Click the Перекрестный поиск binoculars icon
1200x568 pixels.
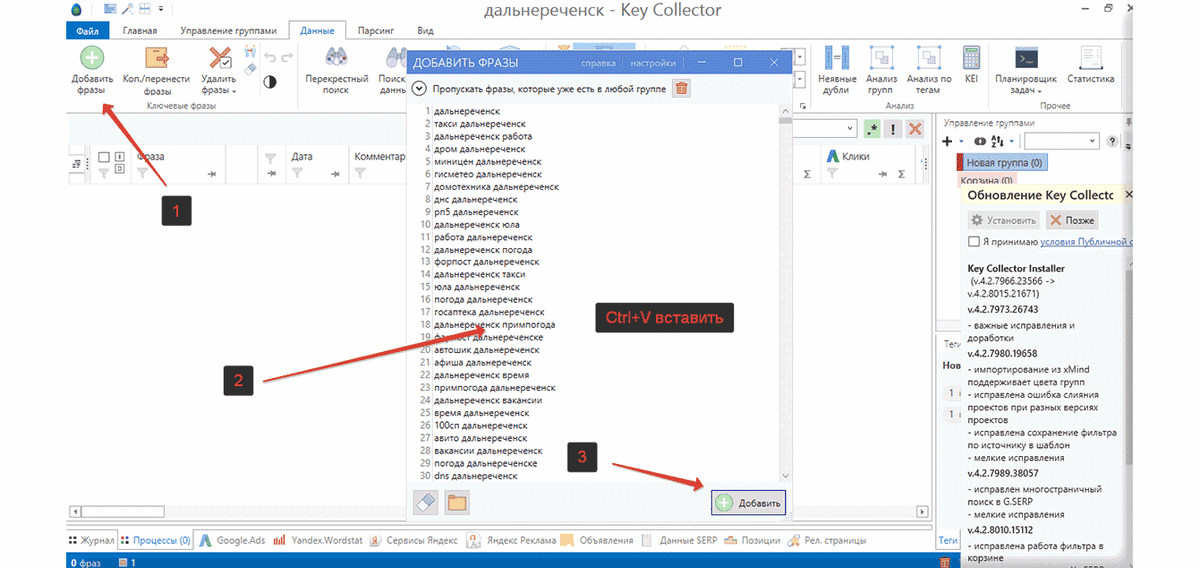pyautogui.click(x=336, y=59)
